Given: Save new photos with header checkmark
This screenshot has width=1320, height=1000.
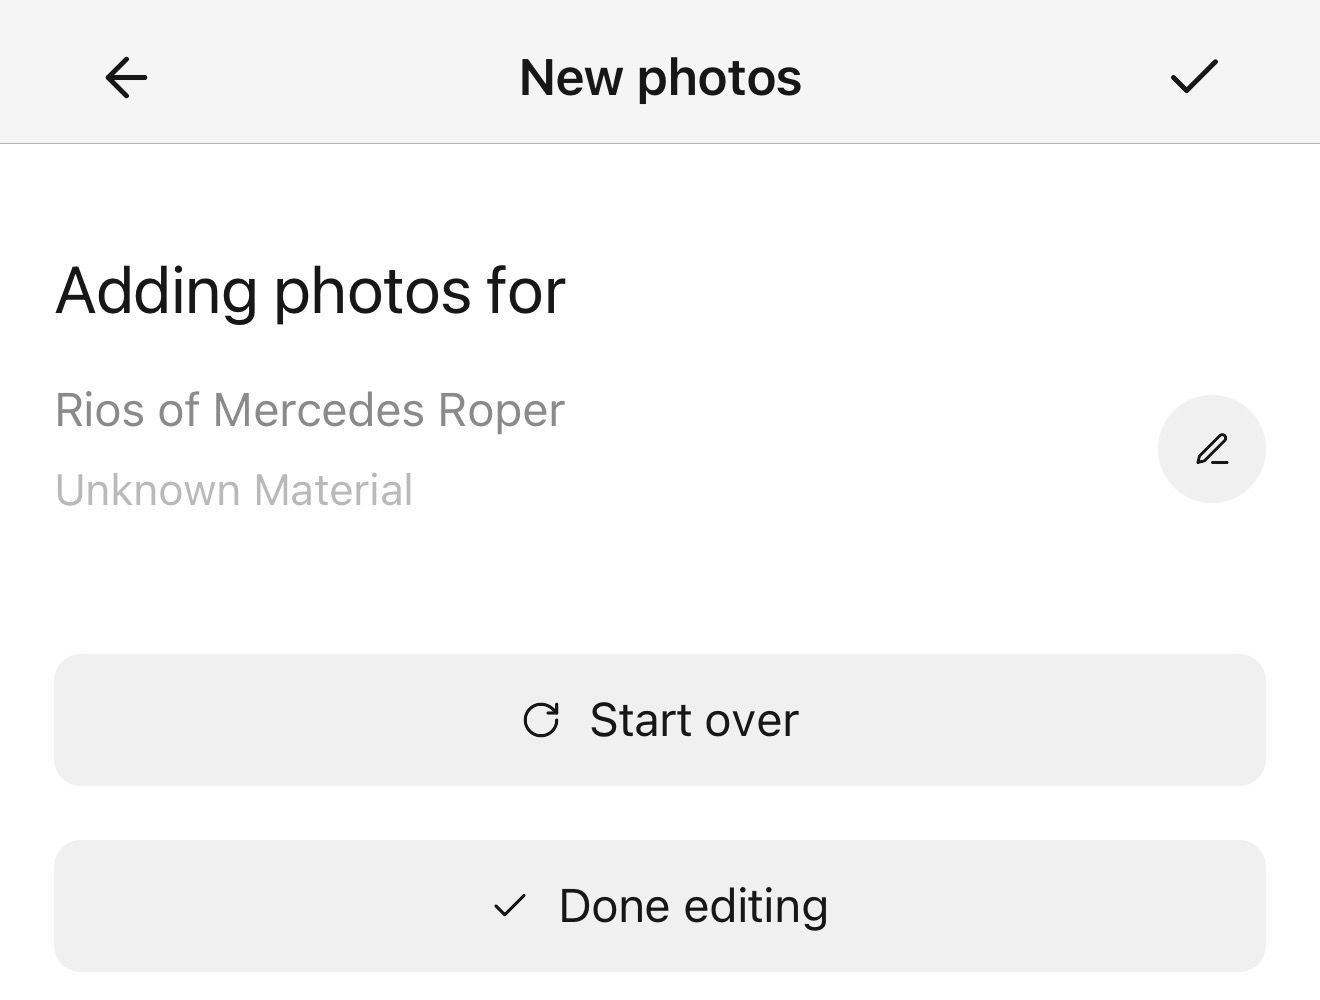Looking at the screenshot, I should [x=1194, y=76].
